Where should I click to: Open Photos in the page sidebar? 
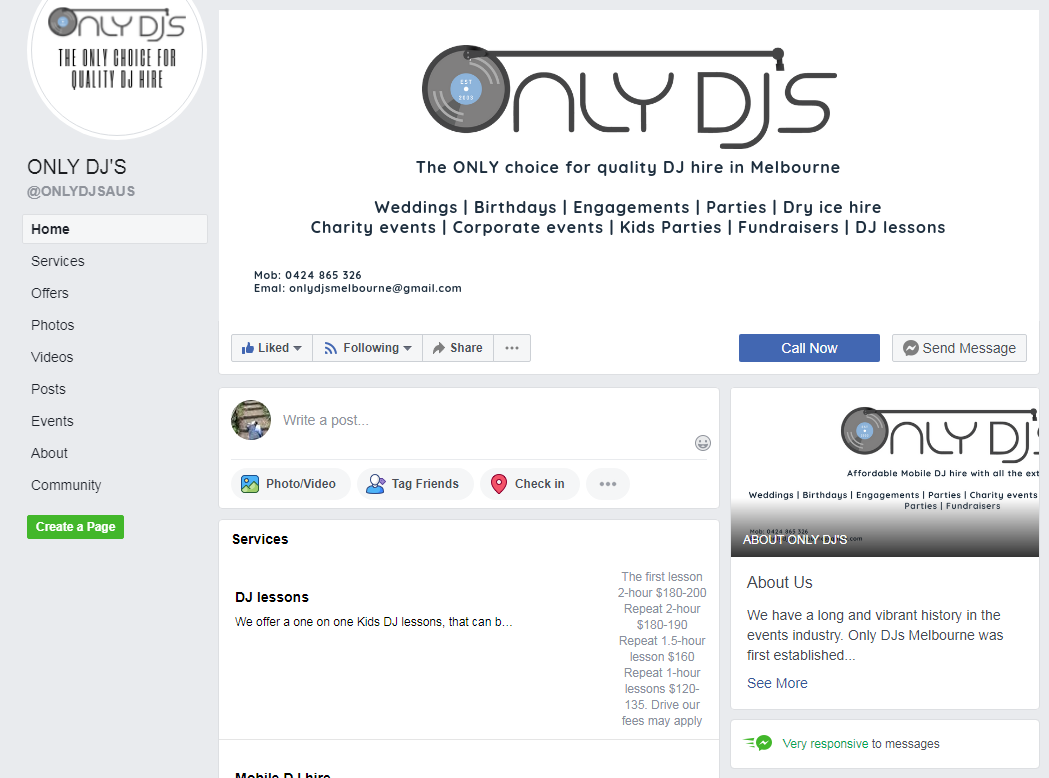click(52, 325)
